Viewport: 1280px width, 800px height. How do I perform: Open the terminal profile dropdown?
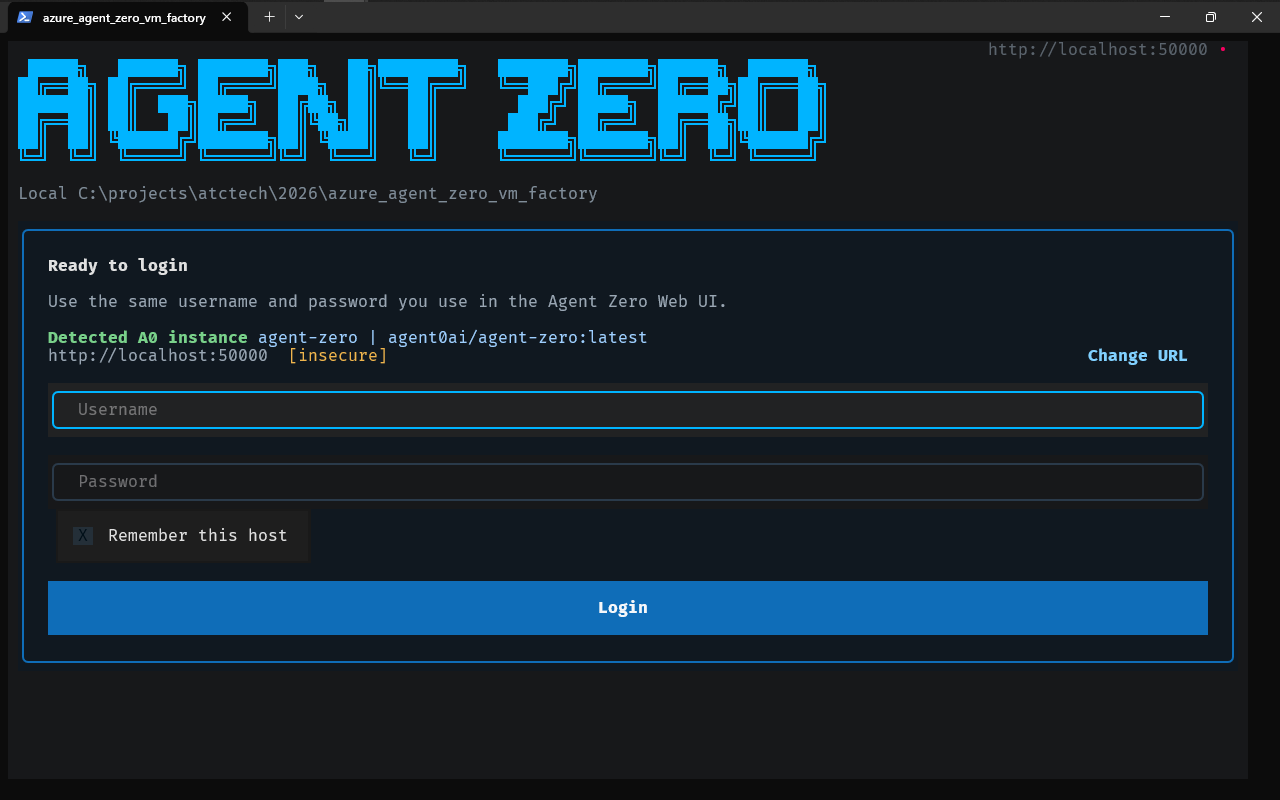pos(299,17)
